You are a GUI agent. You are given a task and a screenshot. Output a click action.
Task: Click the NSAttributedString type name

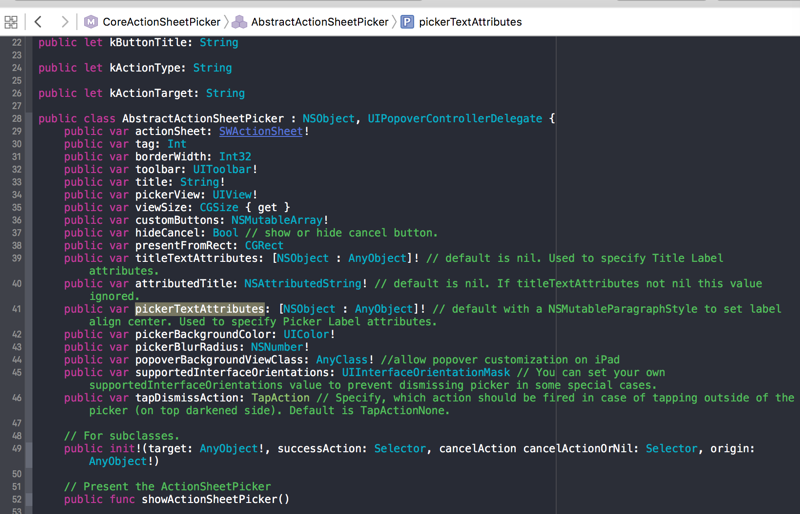point(303,283)
